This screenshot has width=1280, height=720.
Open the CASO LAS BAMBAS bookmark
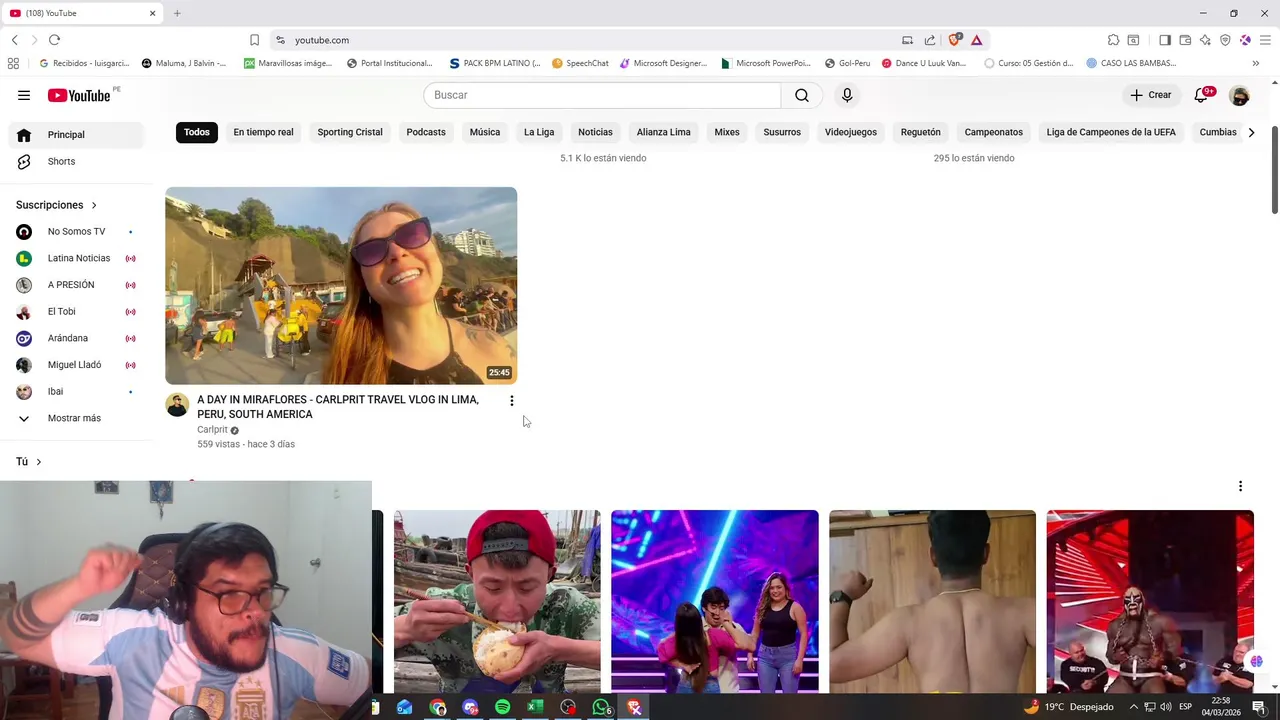[1130, 63]
